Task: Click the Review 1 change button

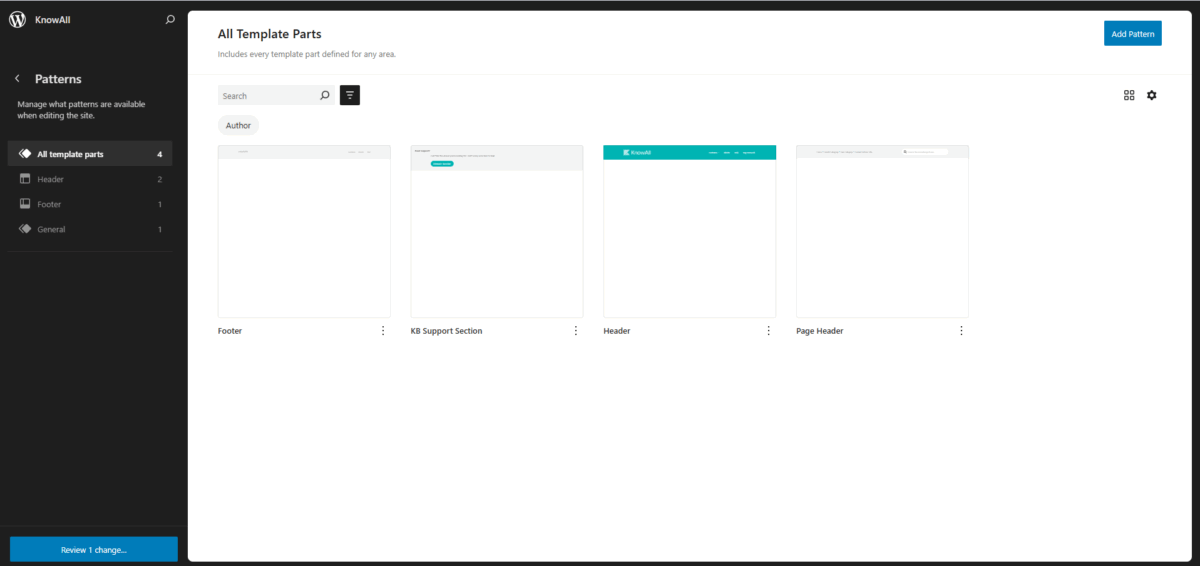Action: tap(94, 549)
